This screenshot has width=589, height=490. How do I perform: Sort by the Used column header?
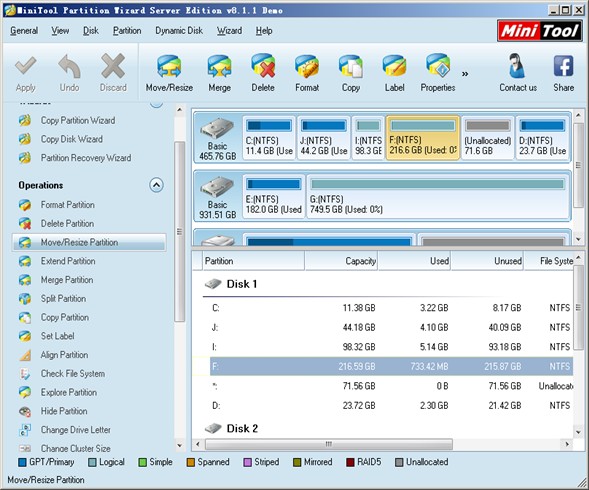click(x=415, y=261)
